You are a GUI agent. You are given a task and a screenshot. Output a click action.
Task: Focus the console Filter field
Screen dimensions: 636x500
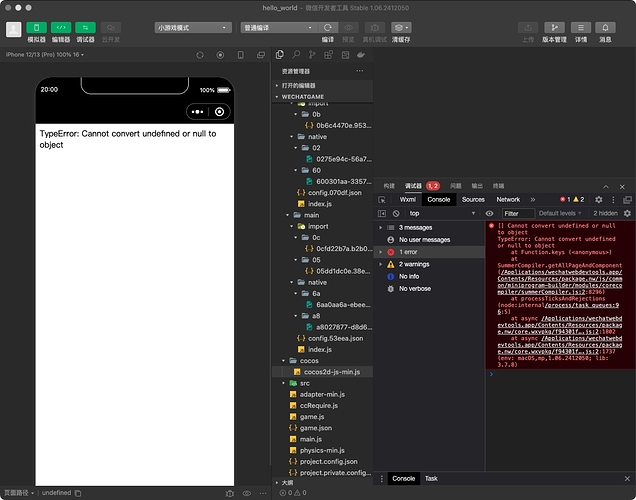(518, 213)
